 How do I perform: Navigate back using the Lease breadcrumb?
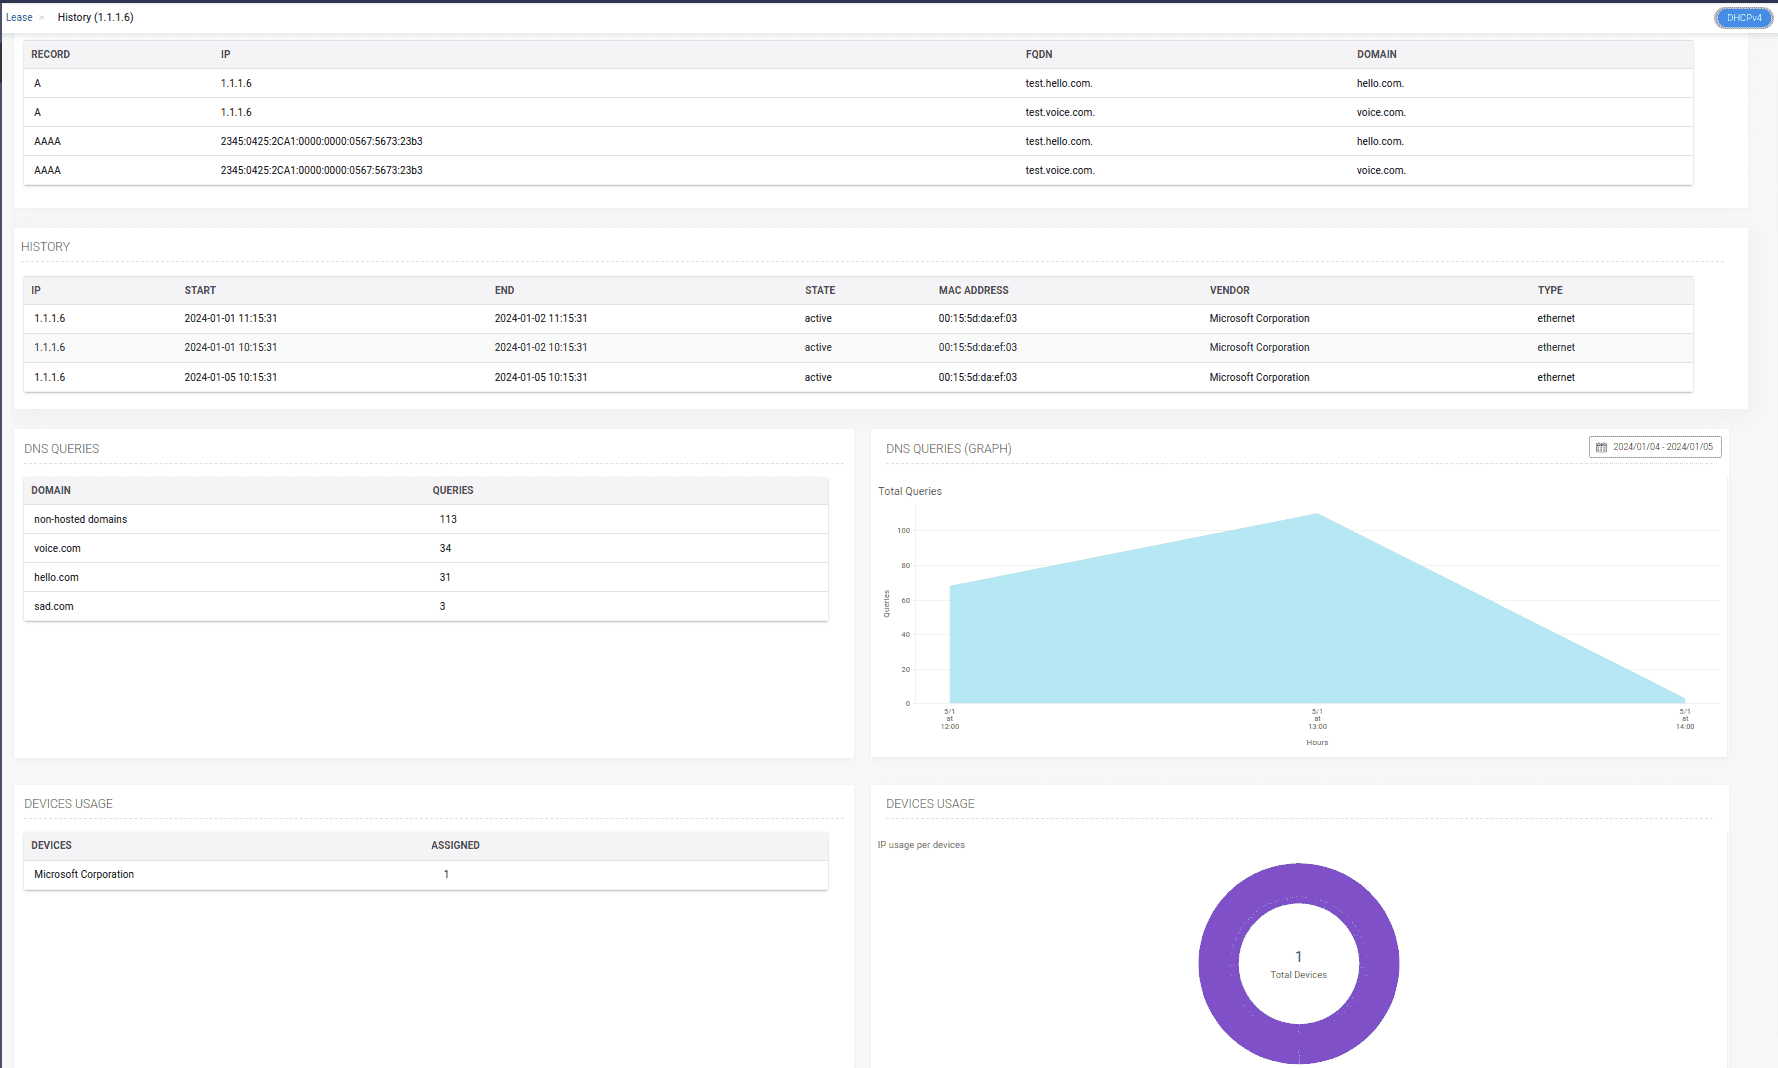pos(18,17)
